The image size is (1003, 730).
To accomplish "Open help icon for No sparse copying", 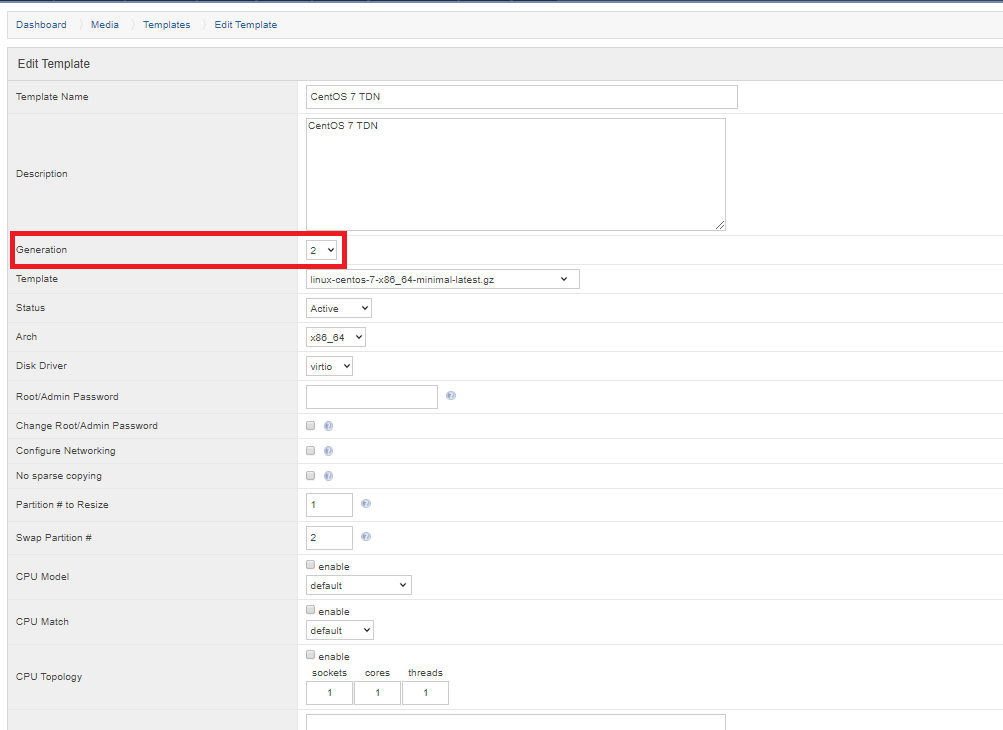I will [328, 476].
